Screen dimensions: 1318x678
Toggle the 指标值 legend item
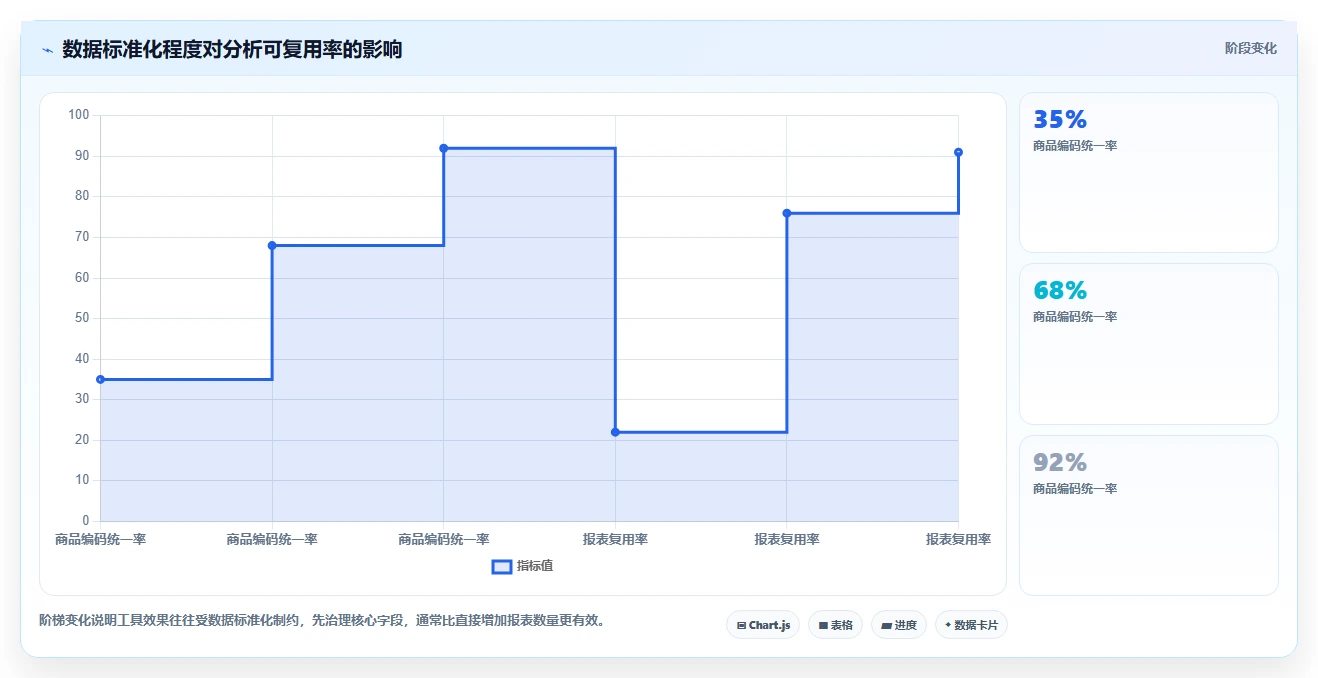[522, 566]
